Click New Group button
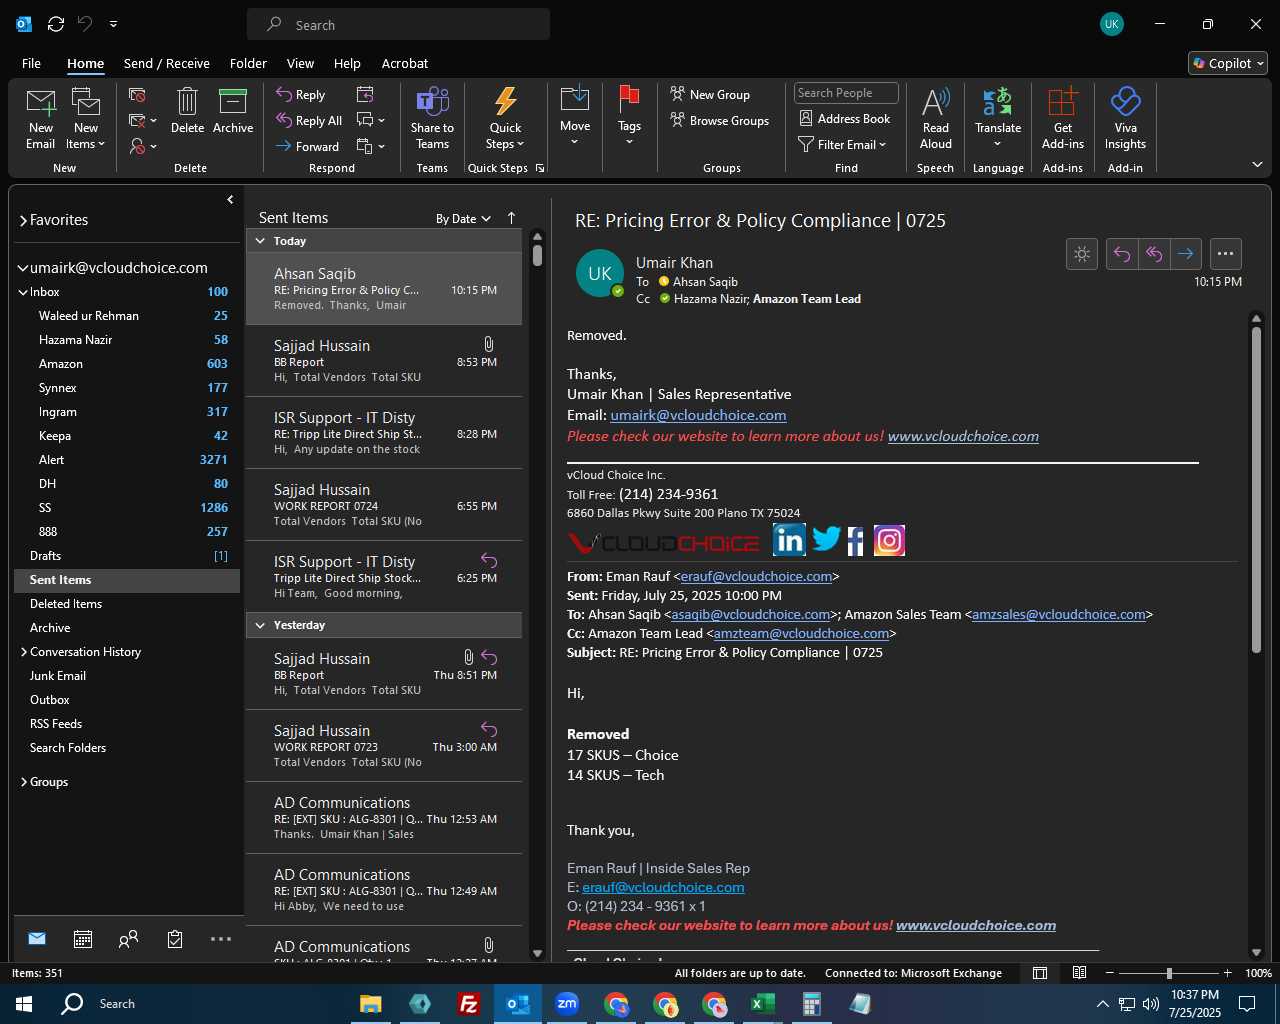 click(710, 94)
